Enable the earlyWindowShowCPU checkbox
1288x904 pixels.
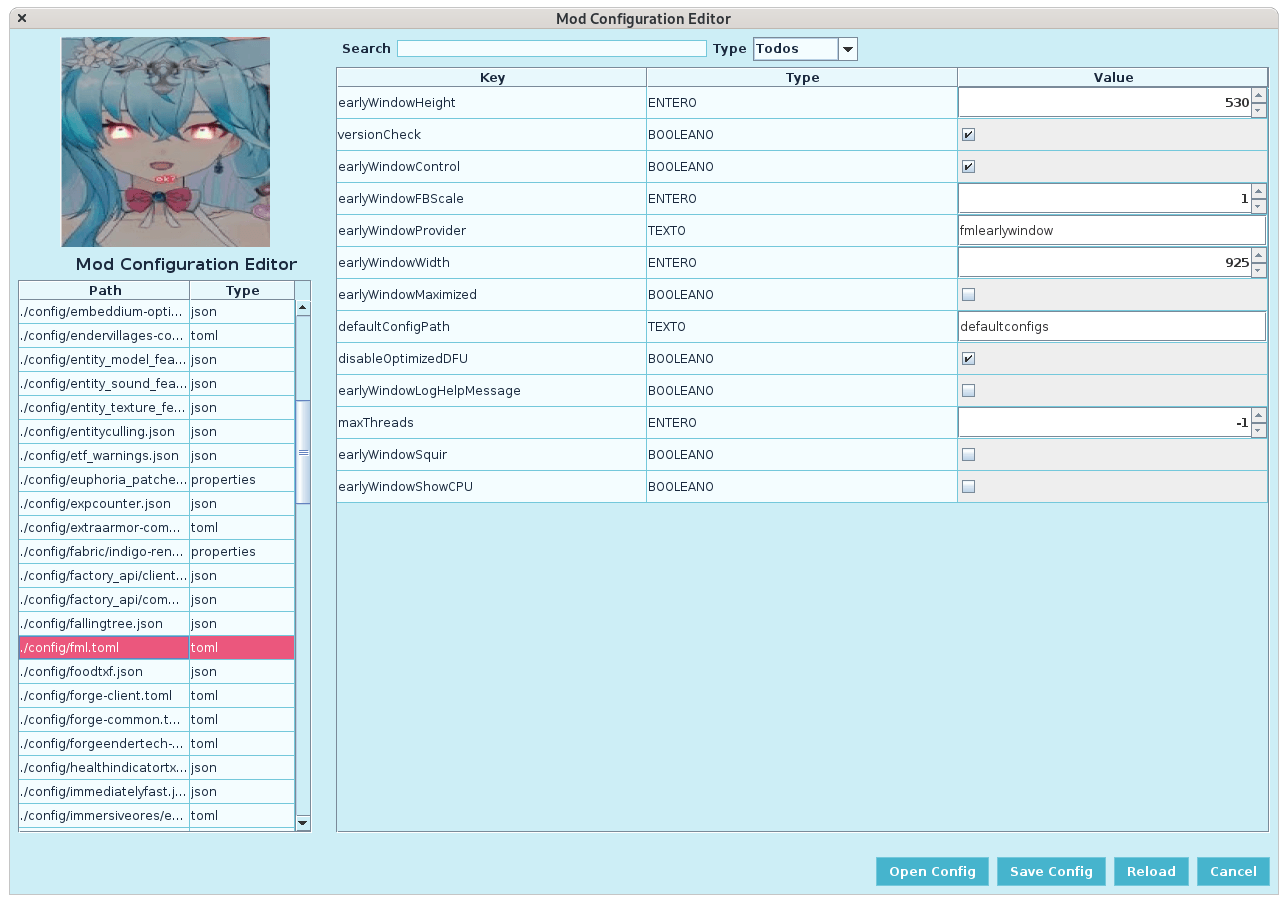(968, 487)
